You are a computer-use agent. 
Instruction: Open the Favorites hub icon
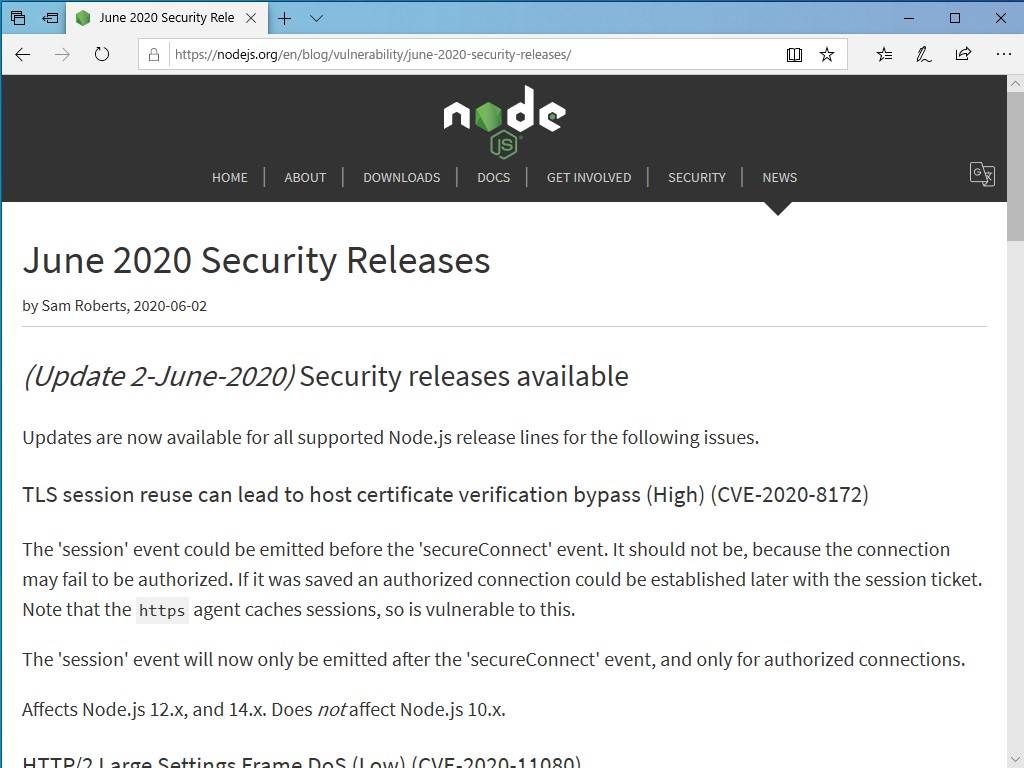point(884,55)
